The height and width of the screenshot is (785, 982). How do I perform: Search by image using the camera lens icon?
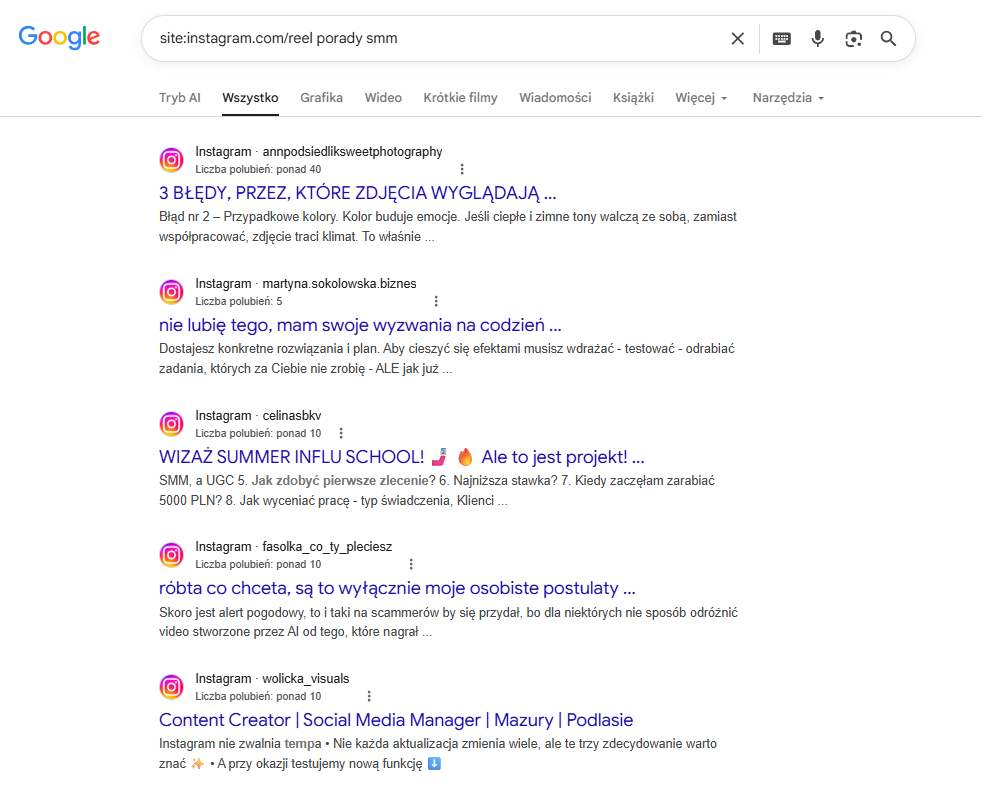[x=853, y=39]
